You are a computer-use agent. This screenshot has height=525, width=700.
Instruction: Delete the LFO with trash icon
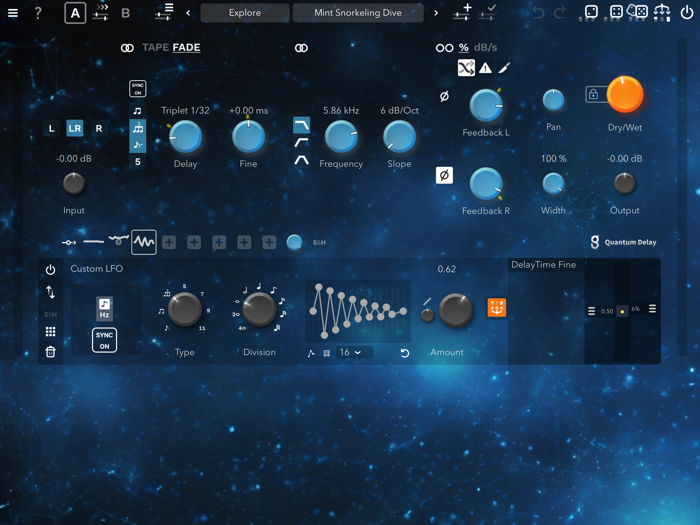(50, 352)
